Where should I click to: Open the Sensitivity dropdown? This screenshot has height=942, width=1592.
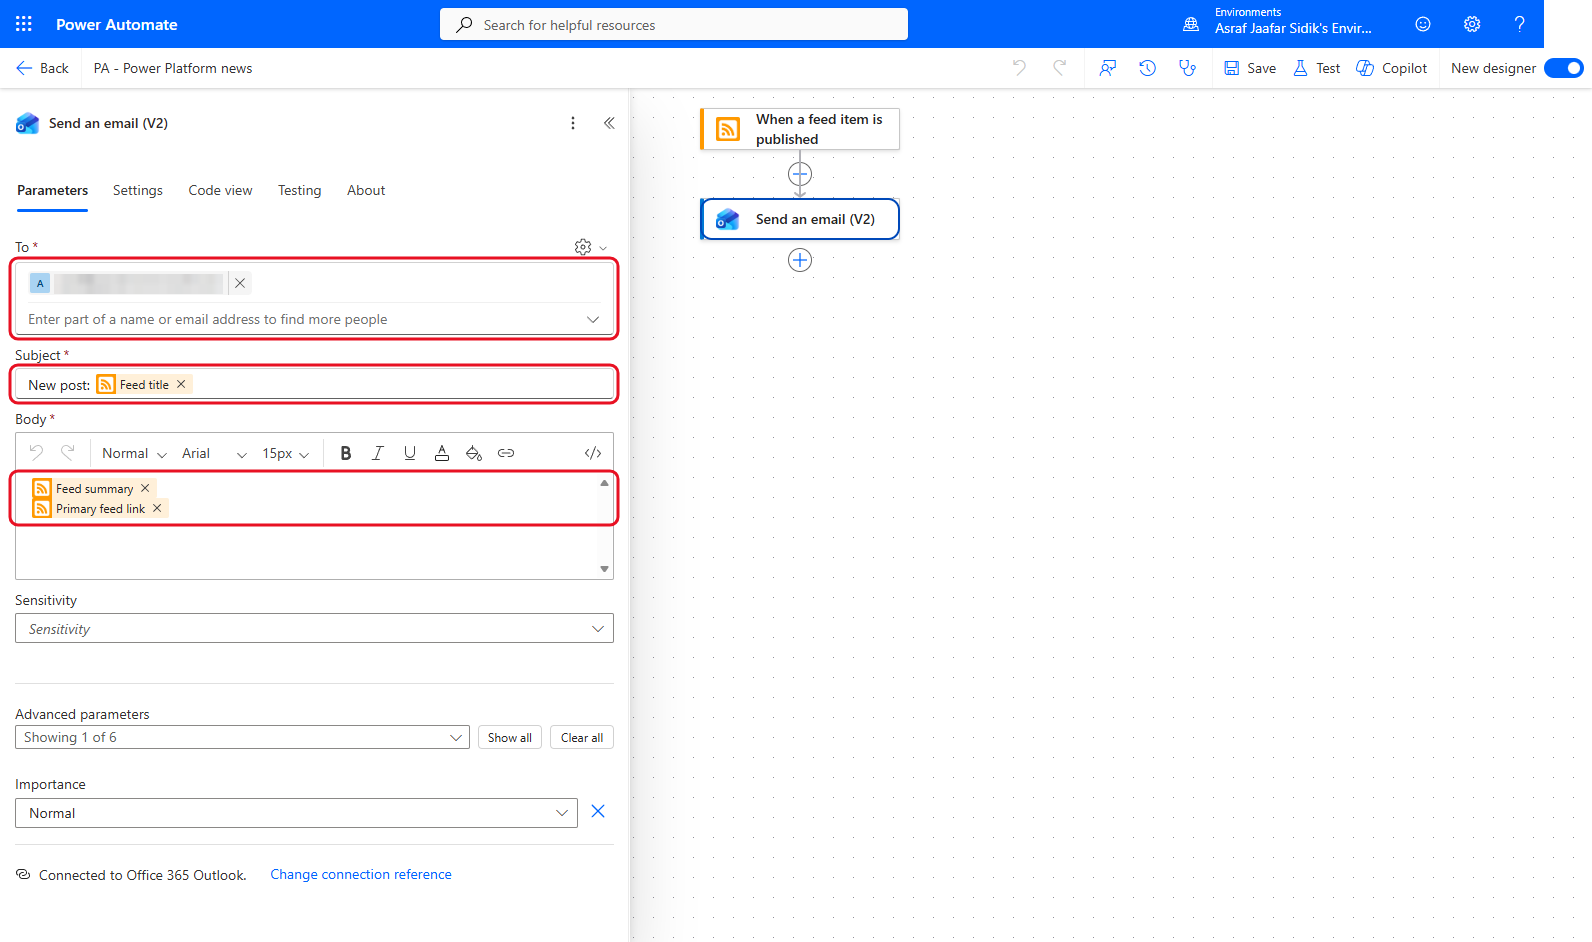314,628
